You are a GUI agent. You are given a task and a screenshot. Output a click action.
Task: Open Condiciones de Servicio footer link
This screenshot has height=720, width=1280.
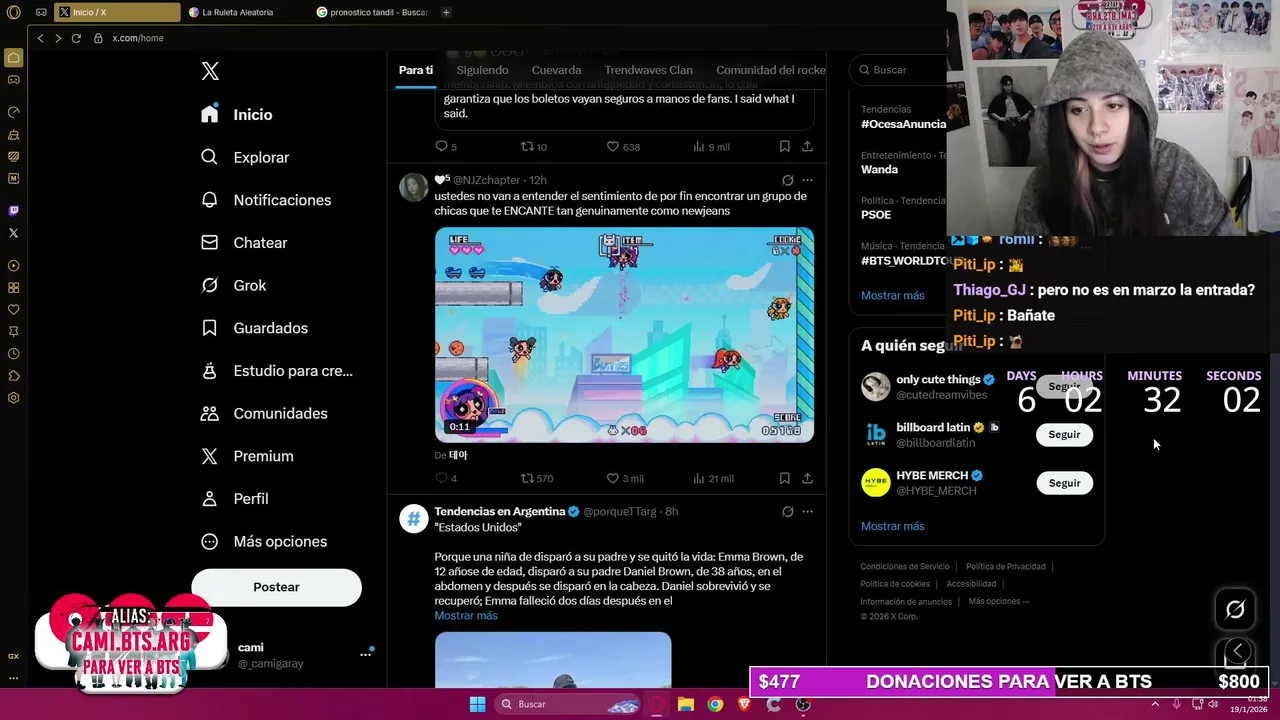click(903, 566)
